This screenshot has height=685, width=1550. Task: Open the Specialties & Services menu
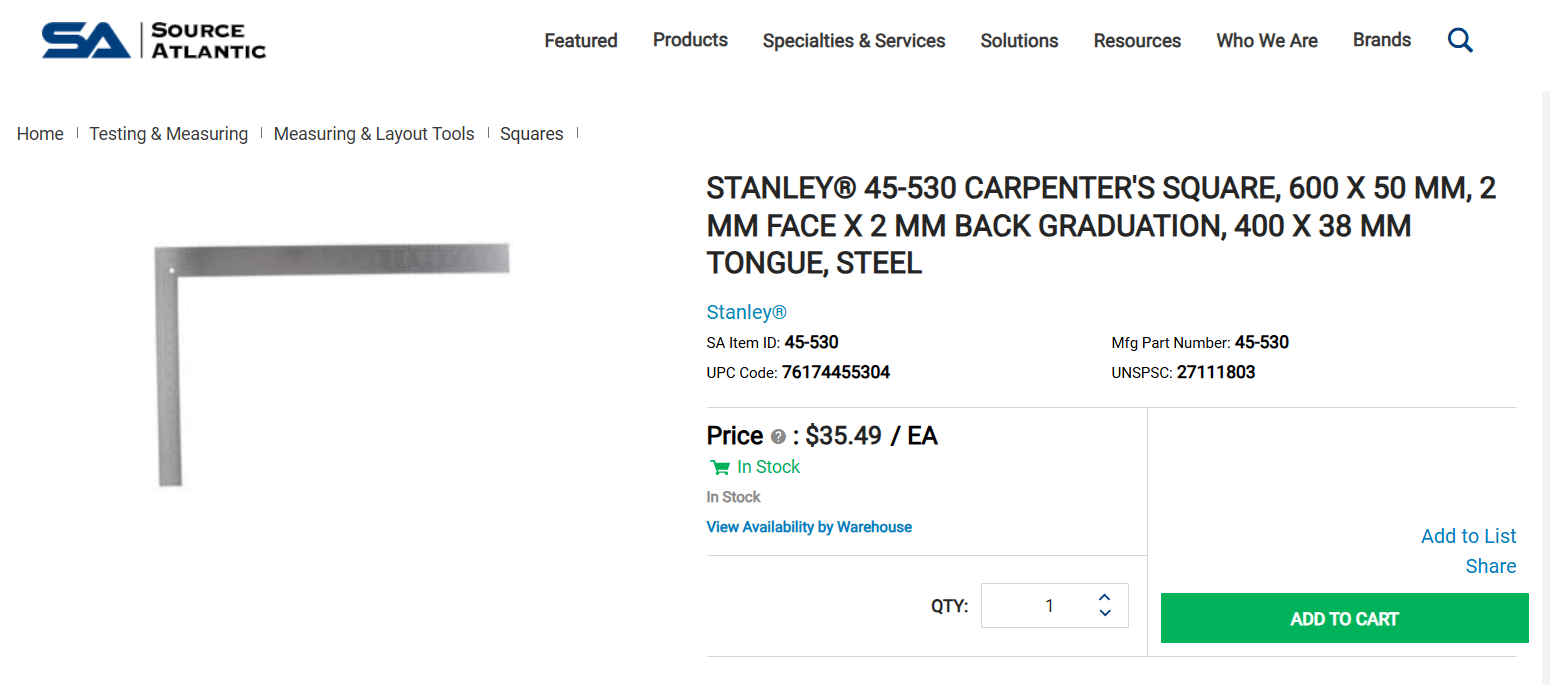pos(853,41)
